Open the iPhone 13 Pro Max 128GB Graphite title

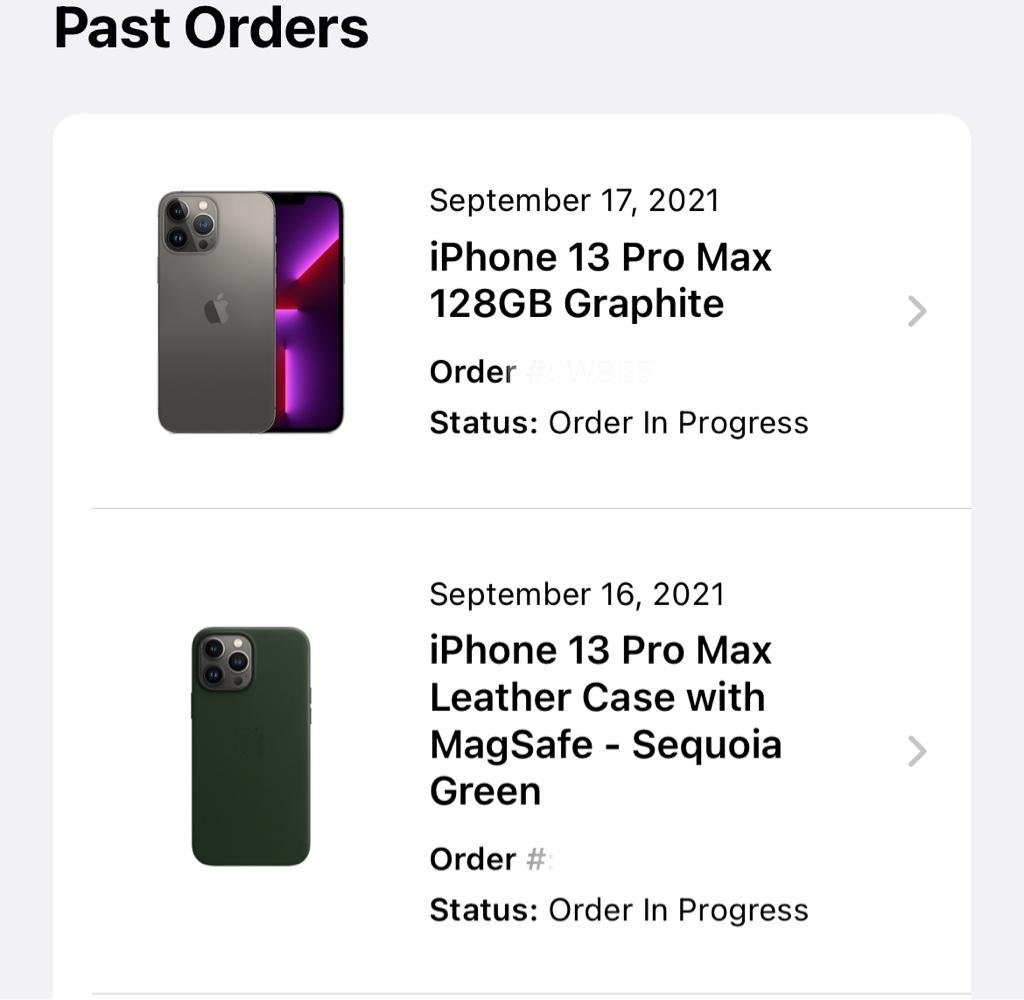pyautogui.click(x=600, y=280)
